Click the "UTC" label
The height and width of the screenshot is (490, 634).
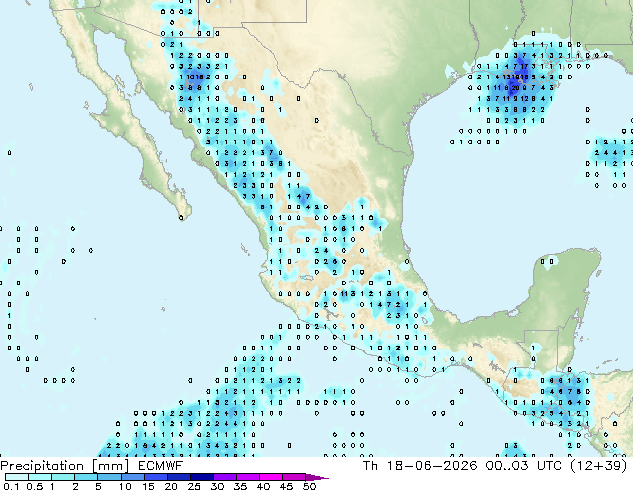click(549, 466)
